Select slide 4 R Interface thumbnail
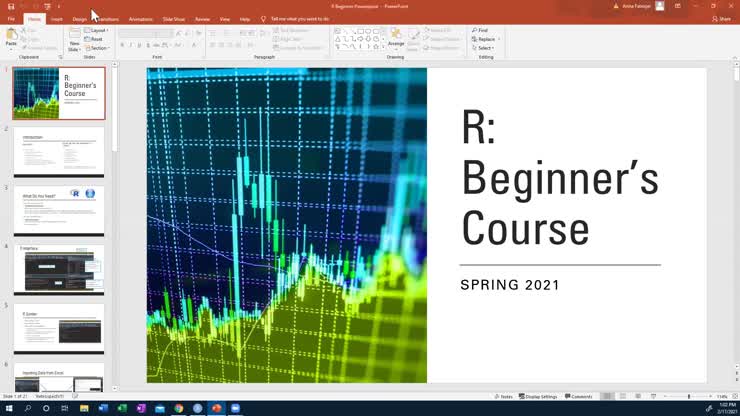 tap(59, 270)
